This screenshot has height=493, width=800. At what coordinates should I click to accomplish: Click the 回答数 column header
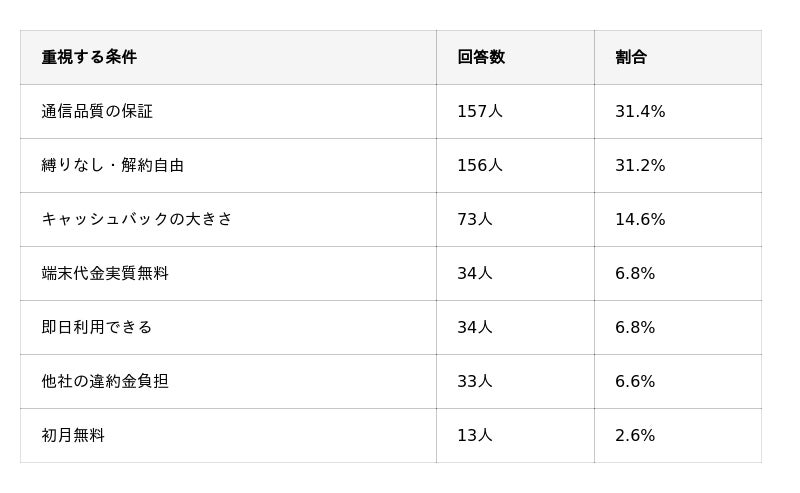pos(481,57)
